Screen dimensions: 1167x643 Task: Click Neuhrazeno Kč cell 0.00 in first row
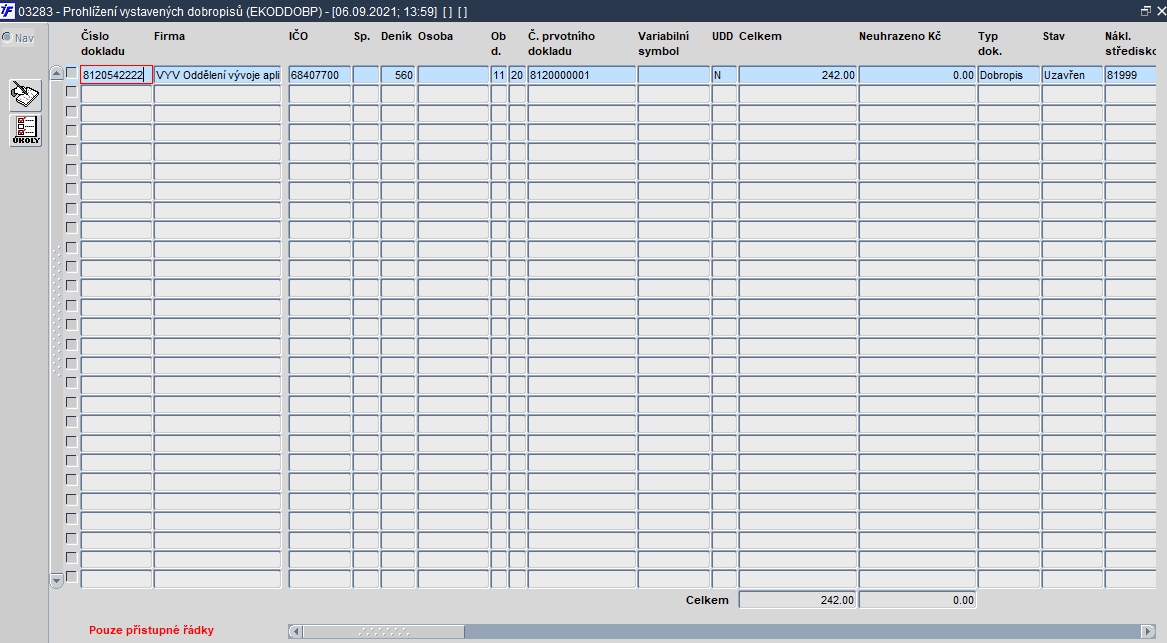(x=917, y=74)
